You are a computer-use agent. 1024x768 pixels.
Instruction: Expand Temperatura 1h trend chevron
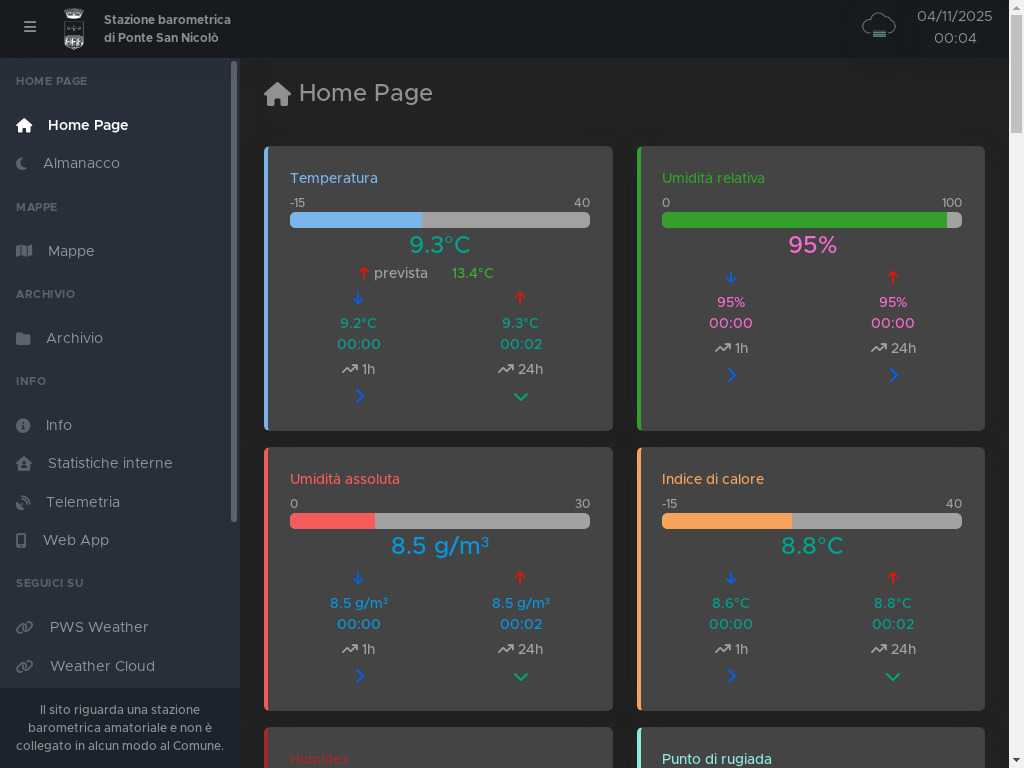[x=359, y=396]
